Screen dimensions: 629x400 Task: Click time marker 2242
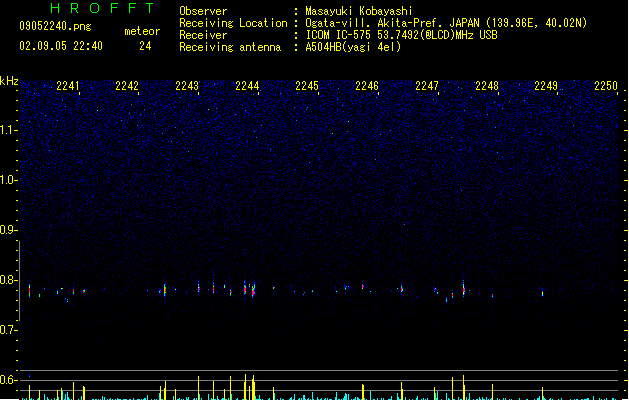pyautogui.click(x=127, y=86)
